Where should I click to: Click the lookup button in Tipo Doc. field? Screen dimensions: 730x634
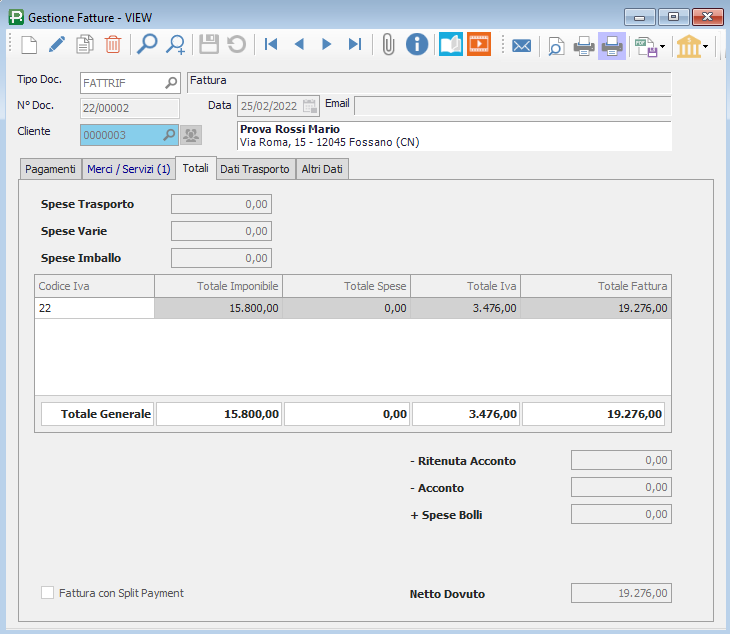point(171,82)
